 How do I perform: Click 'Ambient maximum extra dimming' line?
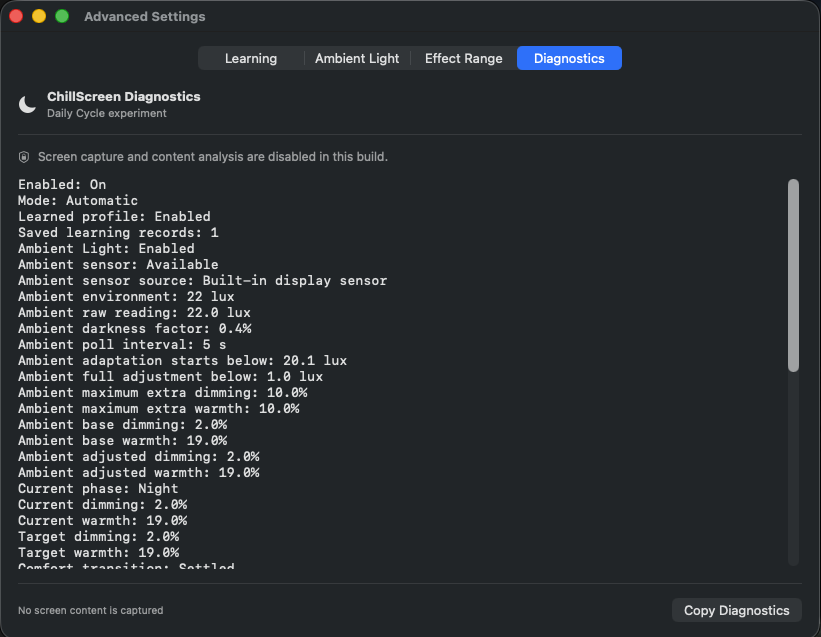tap(163, 393)
